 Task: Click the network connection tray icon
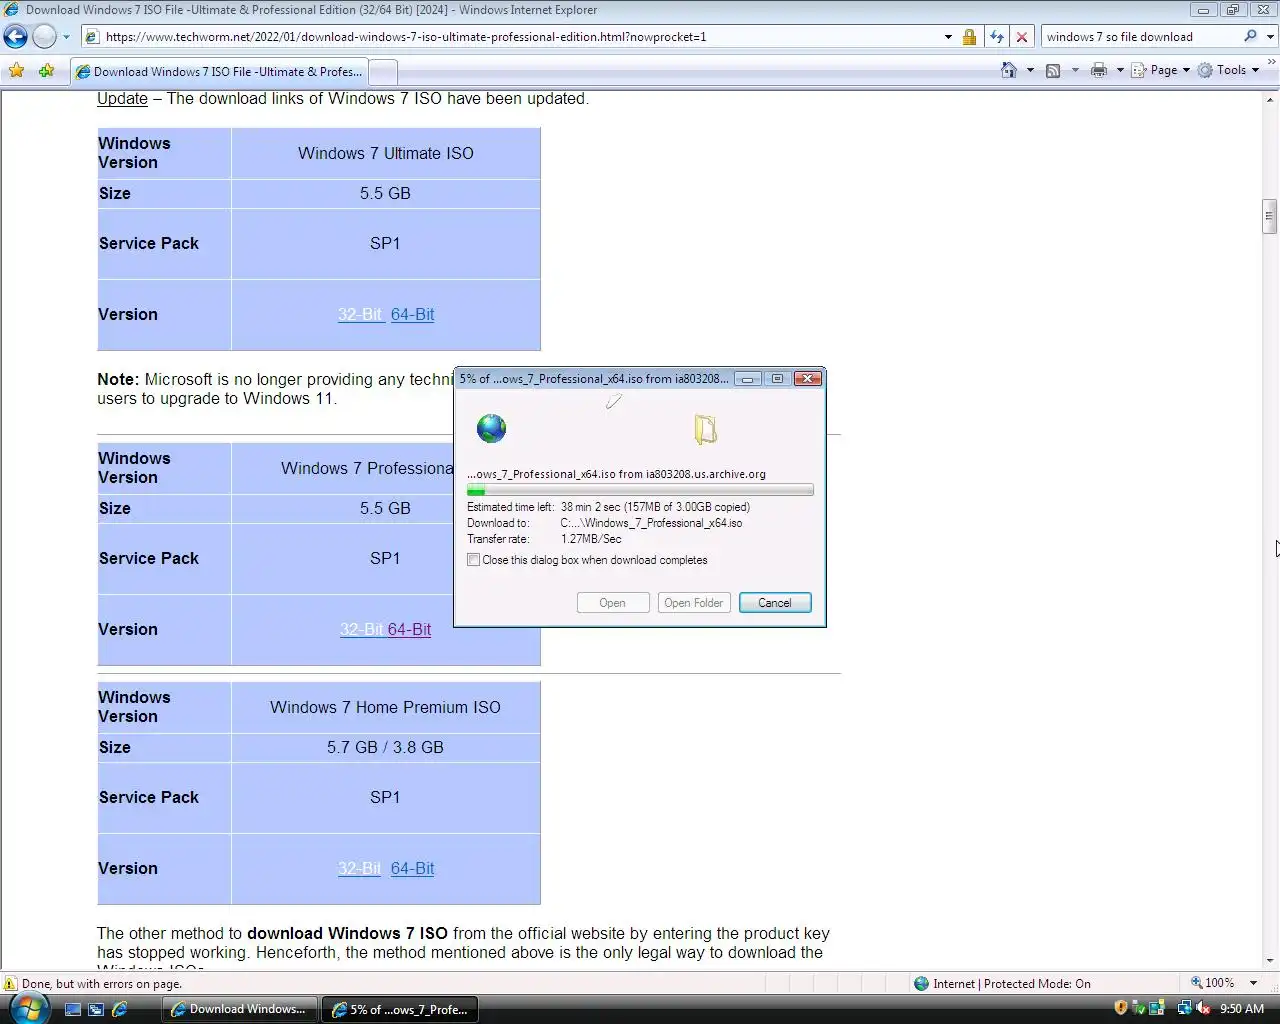tap(1184, 1009)
